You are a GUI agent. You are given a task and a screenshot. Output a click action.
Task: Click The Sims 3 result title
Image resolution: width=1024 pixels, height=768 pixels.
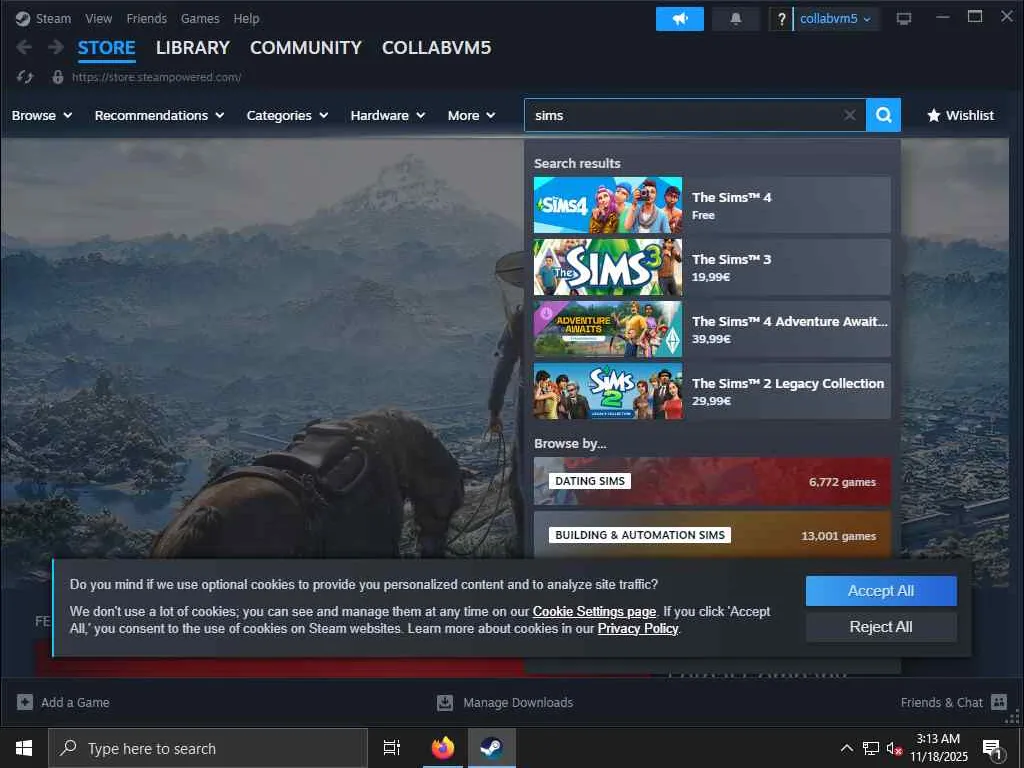pyautogui.click(x=731, y=259)
